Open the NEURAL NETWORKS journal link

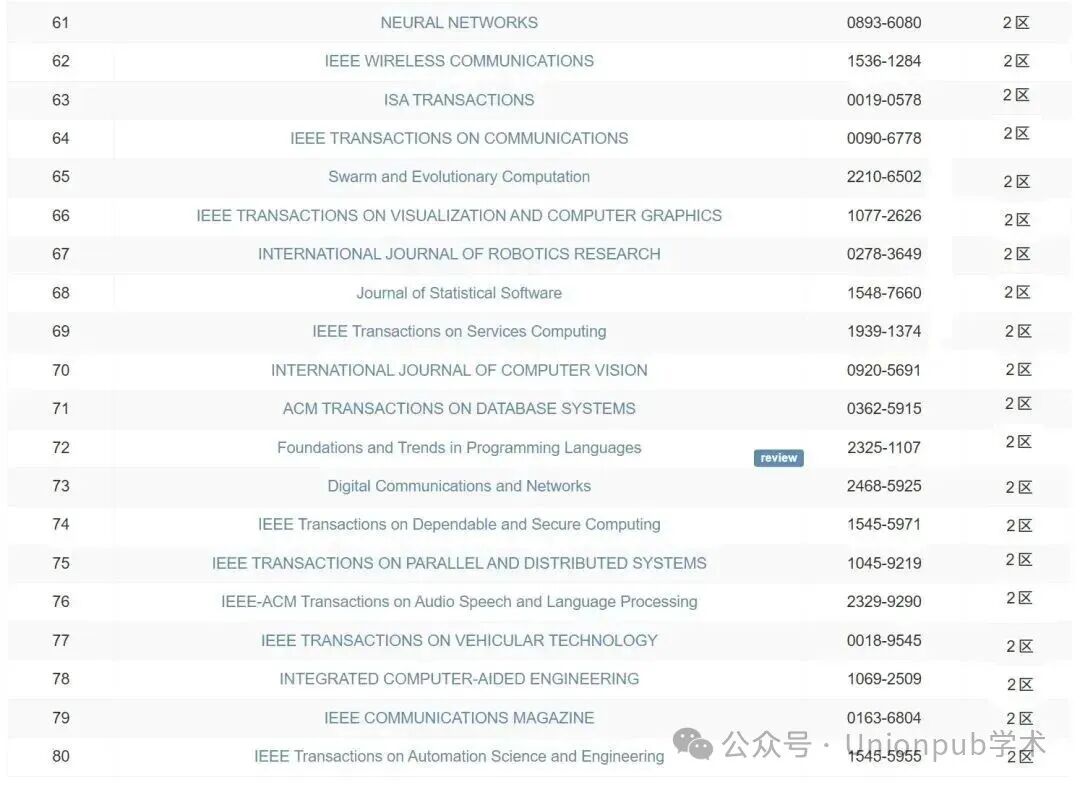(459, 23)
